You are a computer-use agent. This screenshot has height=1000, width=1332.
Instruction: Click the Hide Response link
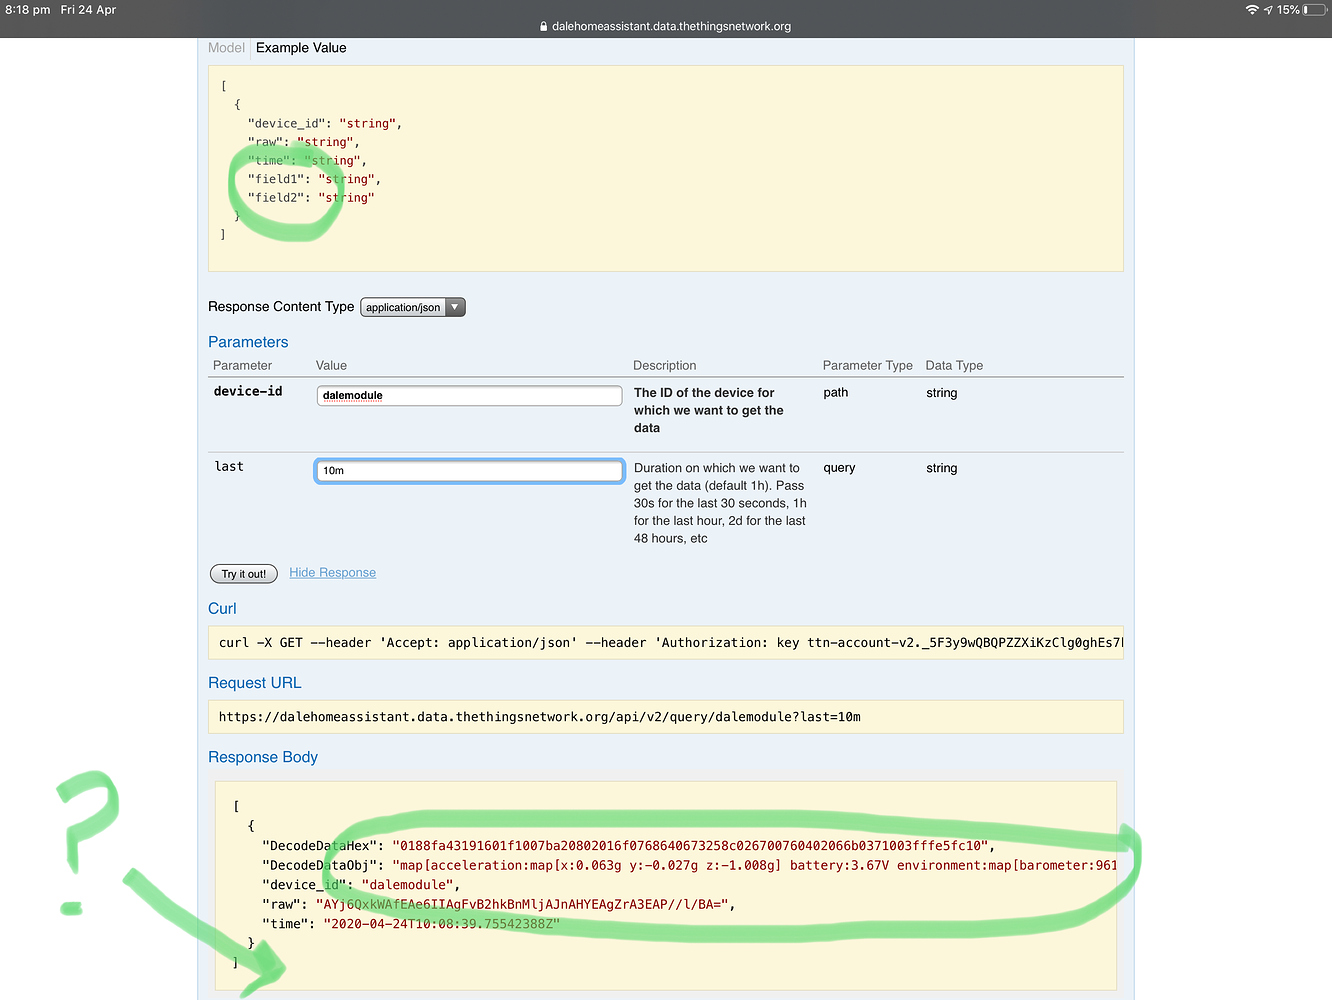click(332, 572)
